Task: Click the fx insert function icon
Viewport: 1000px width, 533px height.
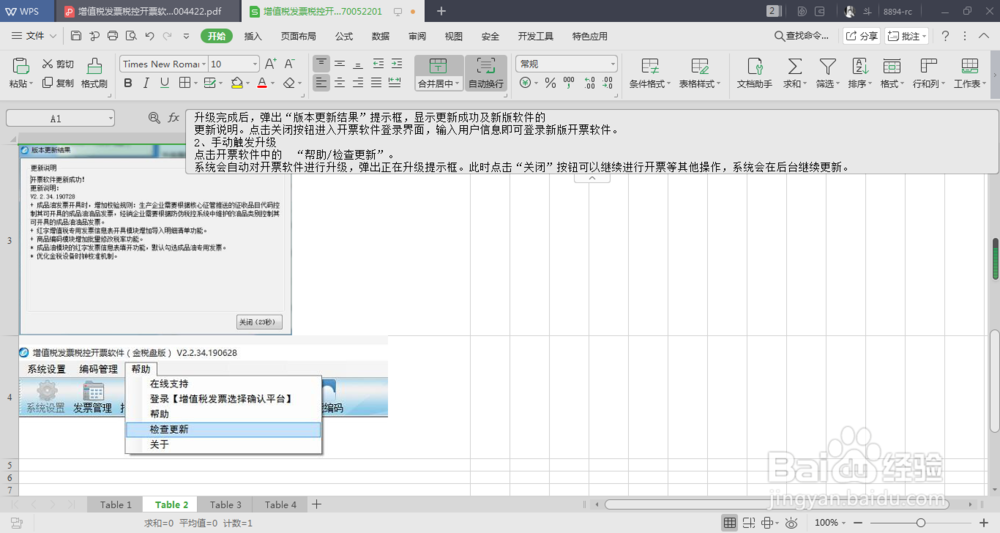Action: pyautogui.click(x=173, y=118)
